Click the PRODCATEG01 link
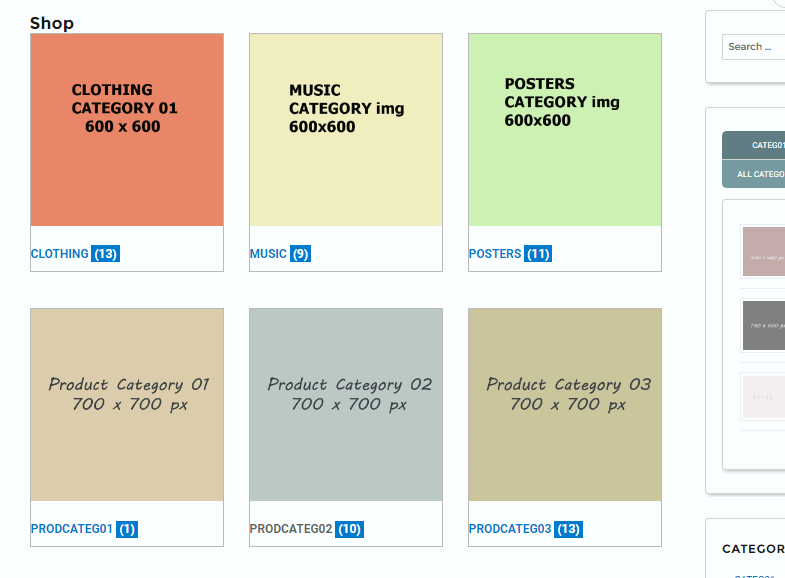The height and width of the screenshot is (578, 785). coord(72,529)
